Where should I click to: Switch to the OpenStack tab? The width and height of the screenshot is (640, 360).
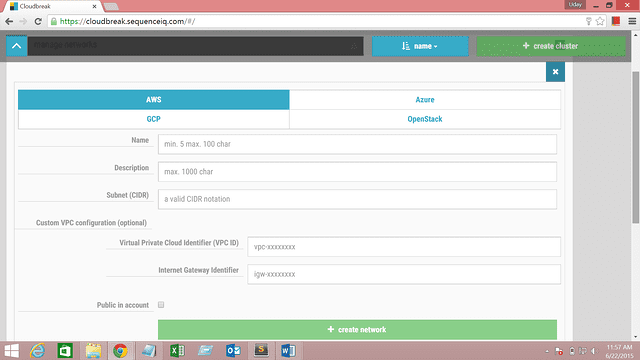pyautogui.click(x=424, y=119)
